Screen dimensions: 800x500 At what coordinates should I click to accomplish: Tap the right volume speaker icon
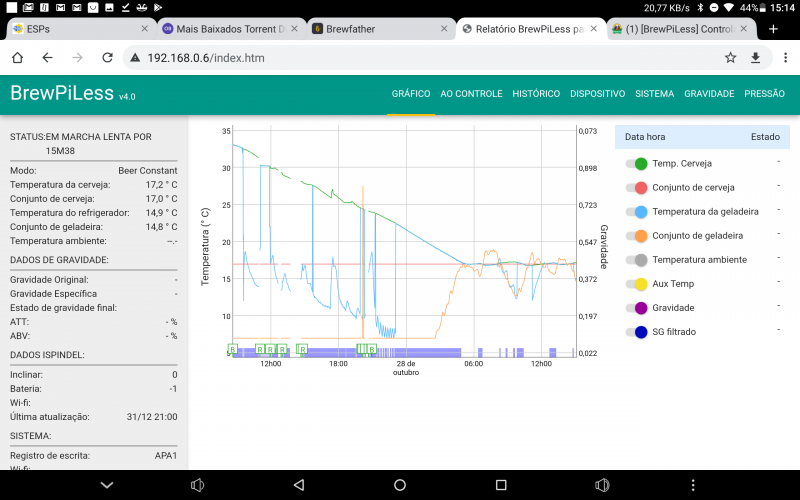(602, 485)
